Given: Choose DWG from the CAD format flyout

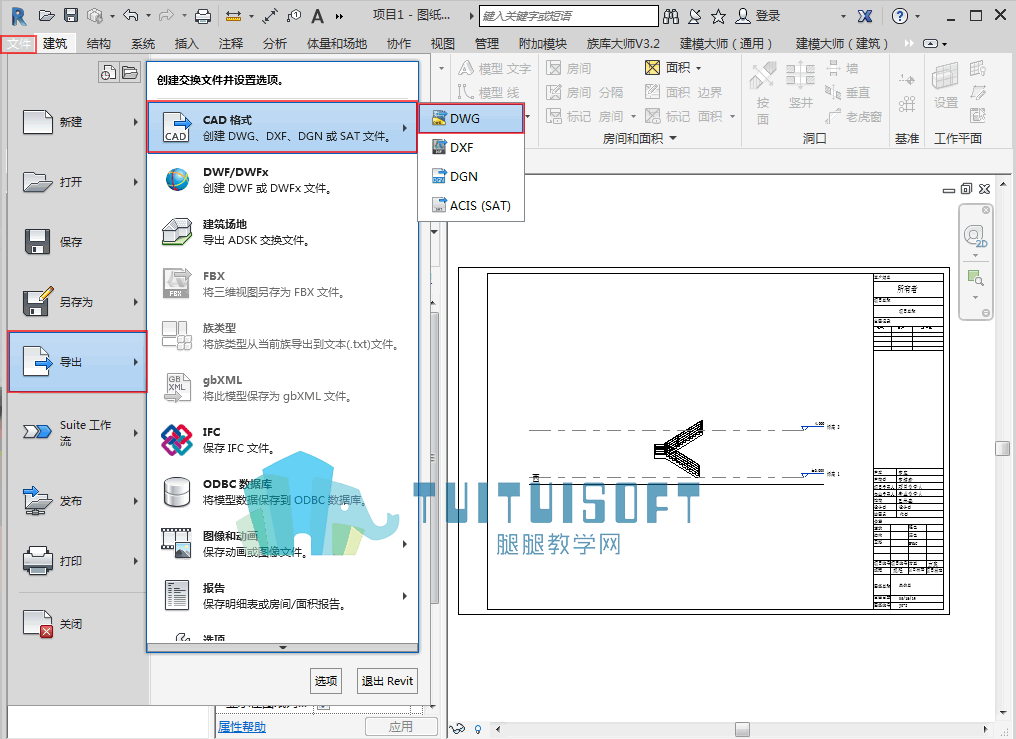Looking at the screenshot, I should [x=471, y=119].
